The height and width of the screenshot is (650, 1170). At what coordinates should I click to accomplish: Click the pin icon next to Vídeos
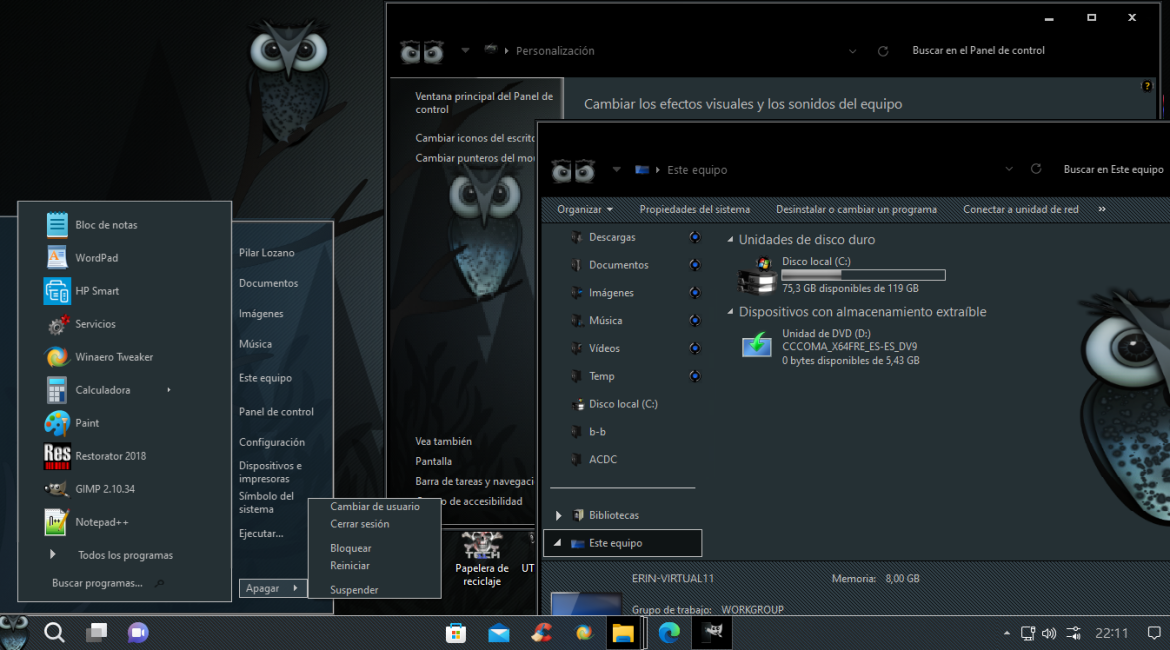[695, 349]
